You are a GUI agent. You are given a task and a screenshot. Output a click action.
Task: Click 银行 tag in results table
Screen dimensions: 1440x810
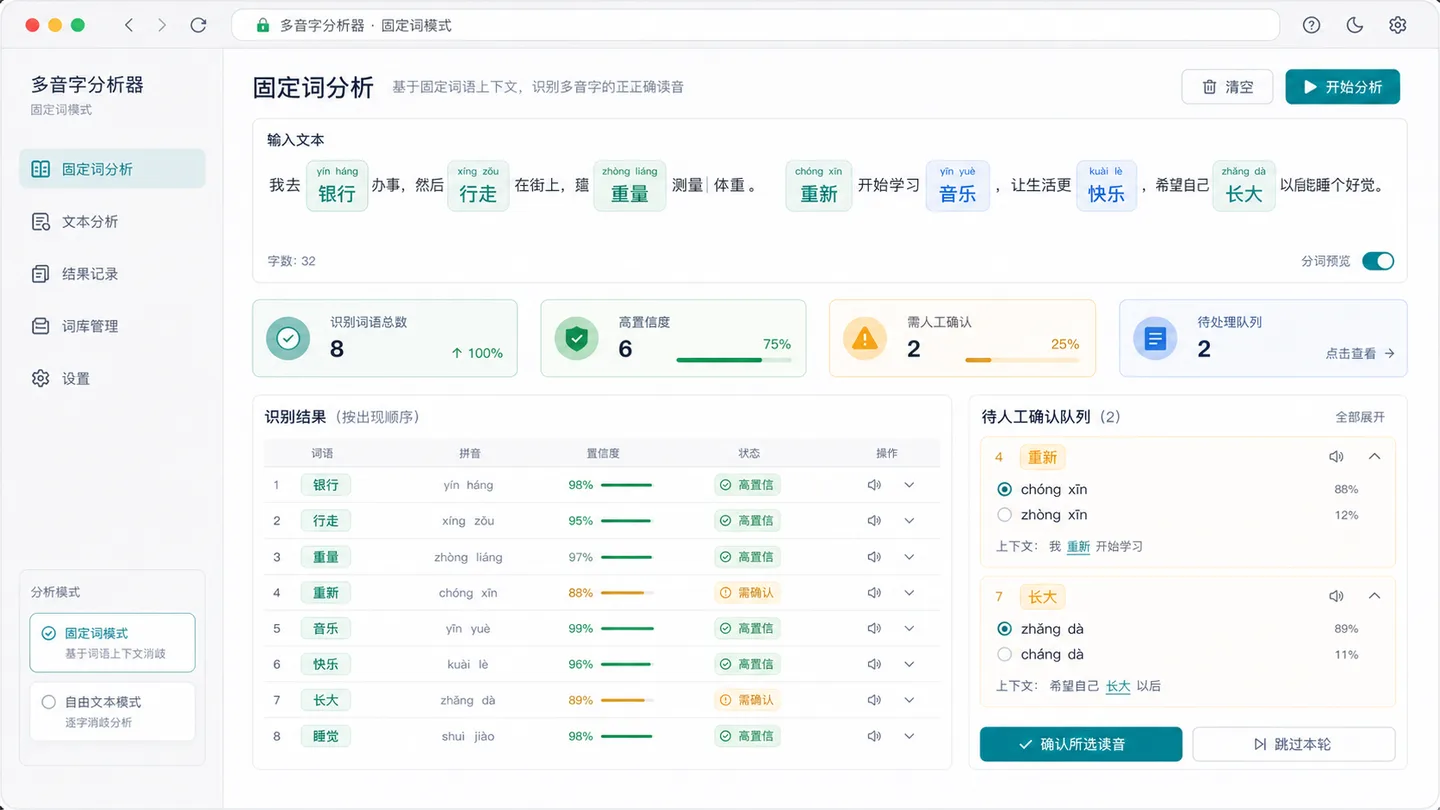coord(326,485)
